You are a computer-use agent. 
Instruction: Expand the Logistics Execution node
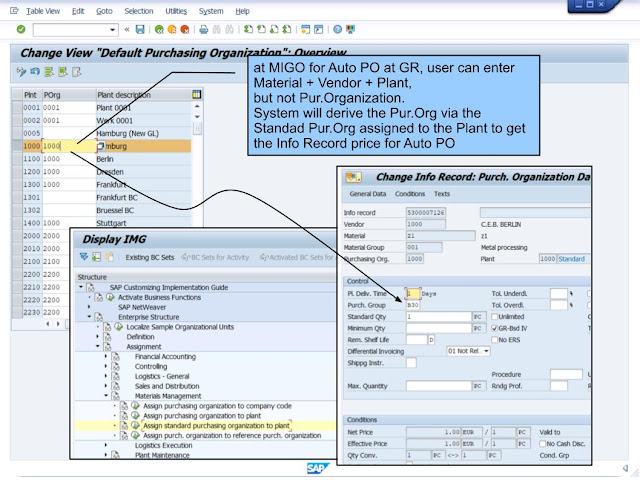pos(106,445)
